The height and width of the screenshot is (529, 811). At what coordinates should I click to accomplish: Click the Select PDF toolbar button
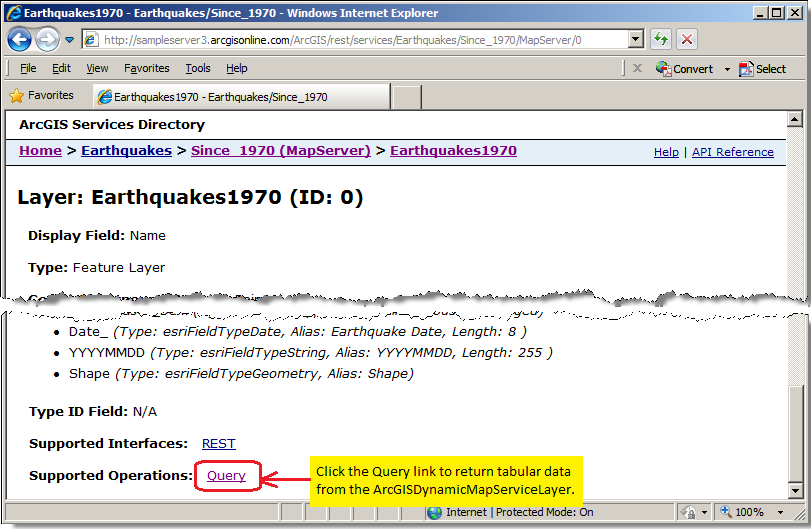tap(762, 69)
